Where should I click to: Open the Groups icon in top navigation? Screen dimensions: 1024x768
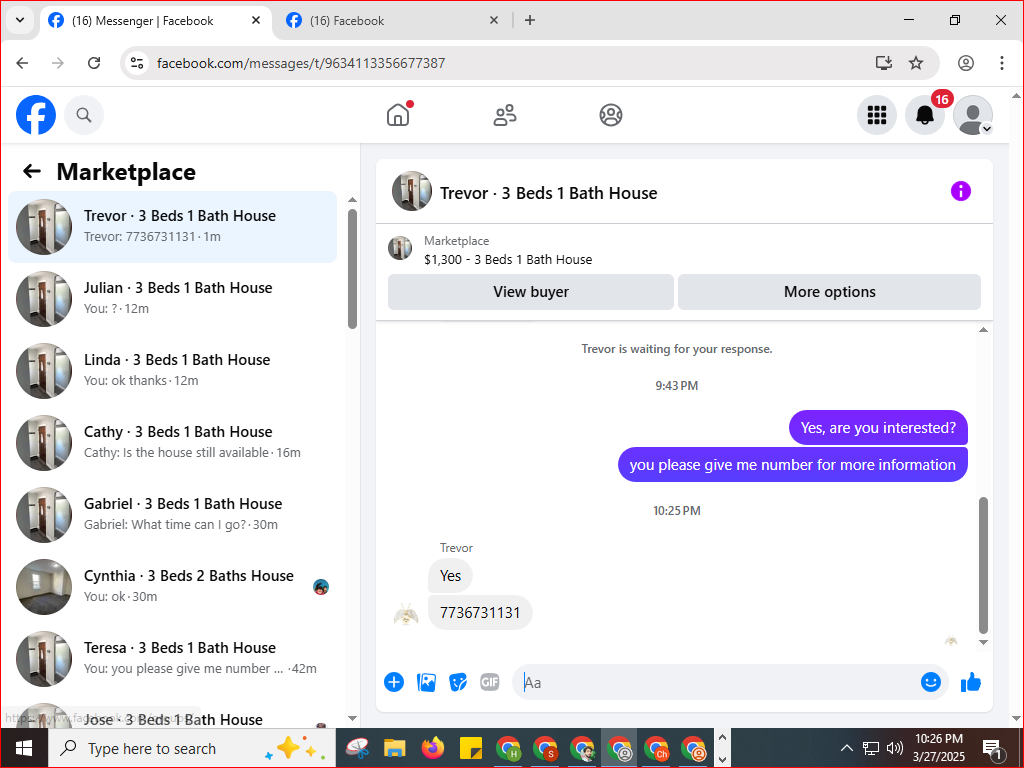611,115
